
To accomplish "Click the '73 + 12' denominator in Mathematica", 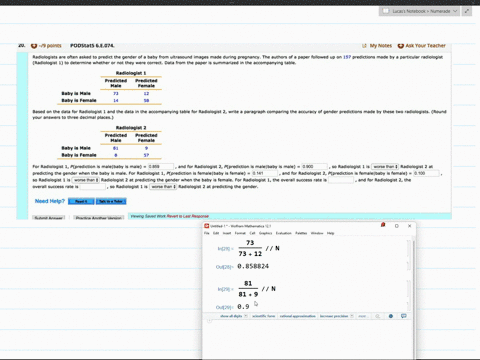I will [x=250, y=254].
